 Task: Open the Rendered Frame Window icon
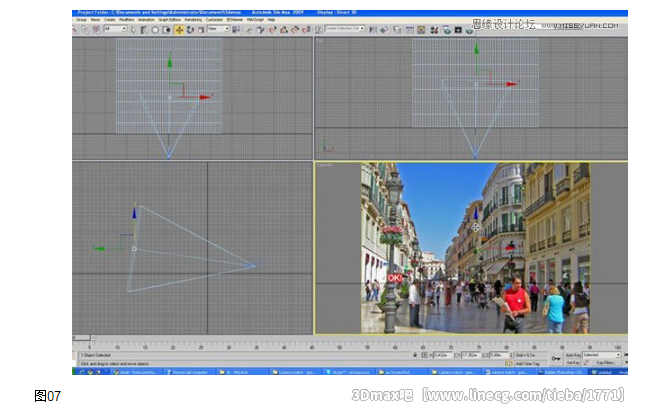pyautogui.click(x=458, y=30)
